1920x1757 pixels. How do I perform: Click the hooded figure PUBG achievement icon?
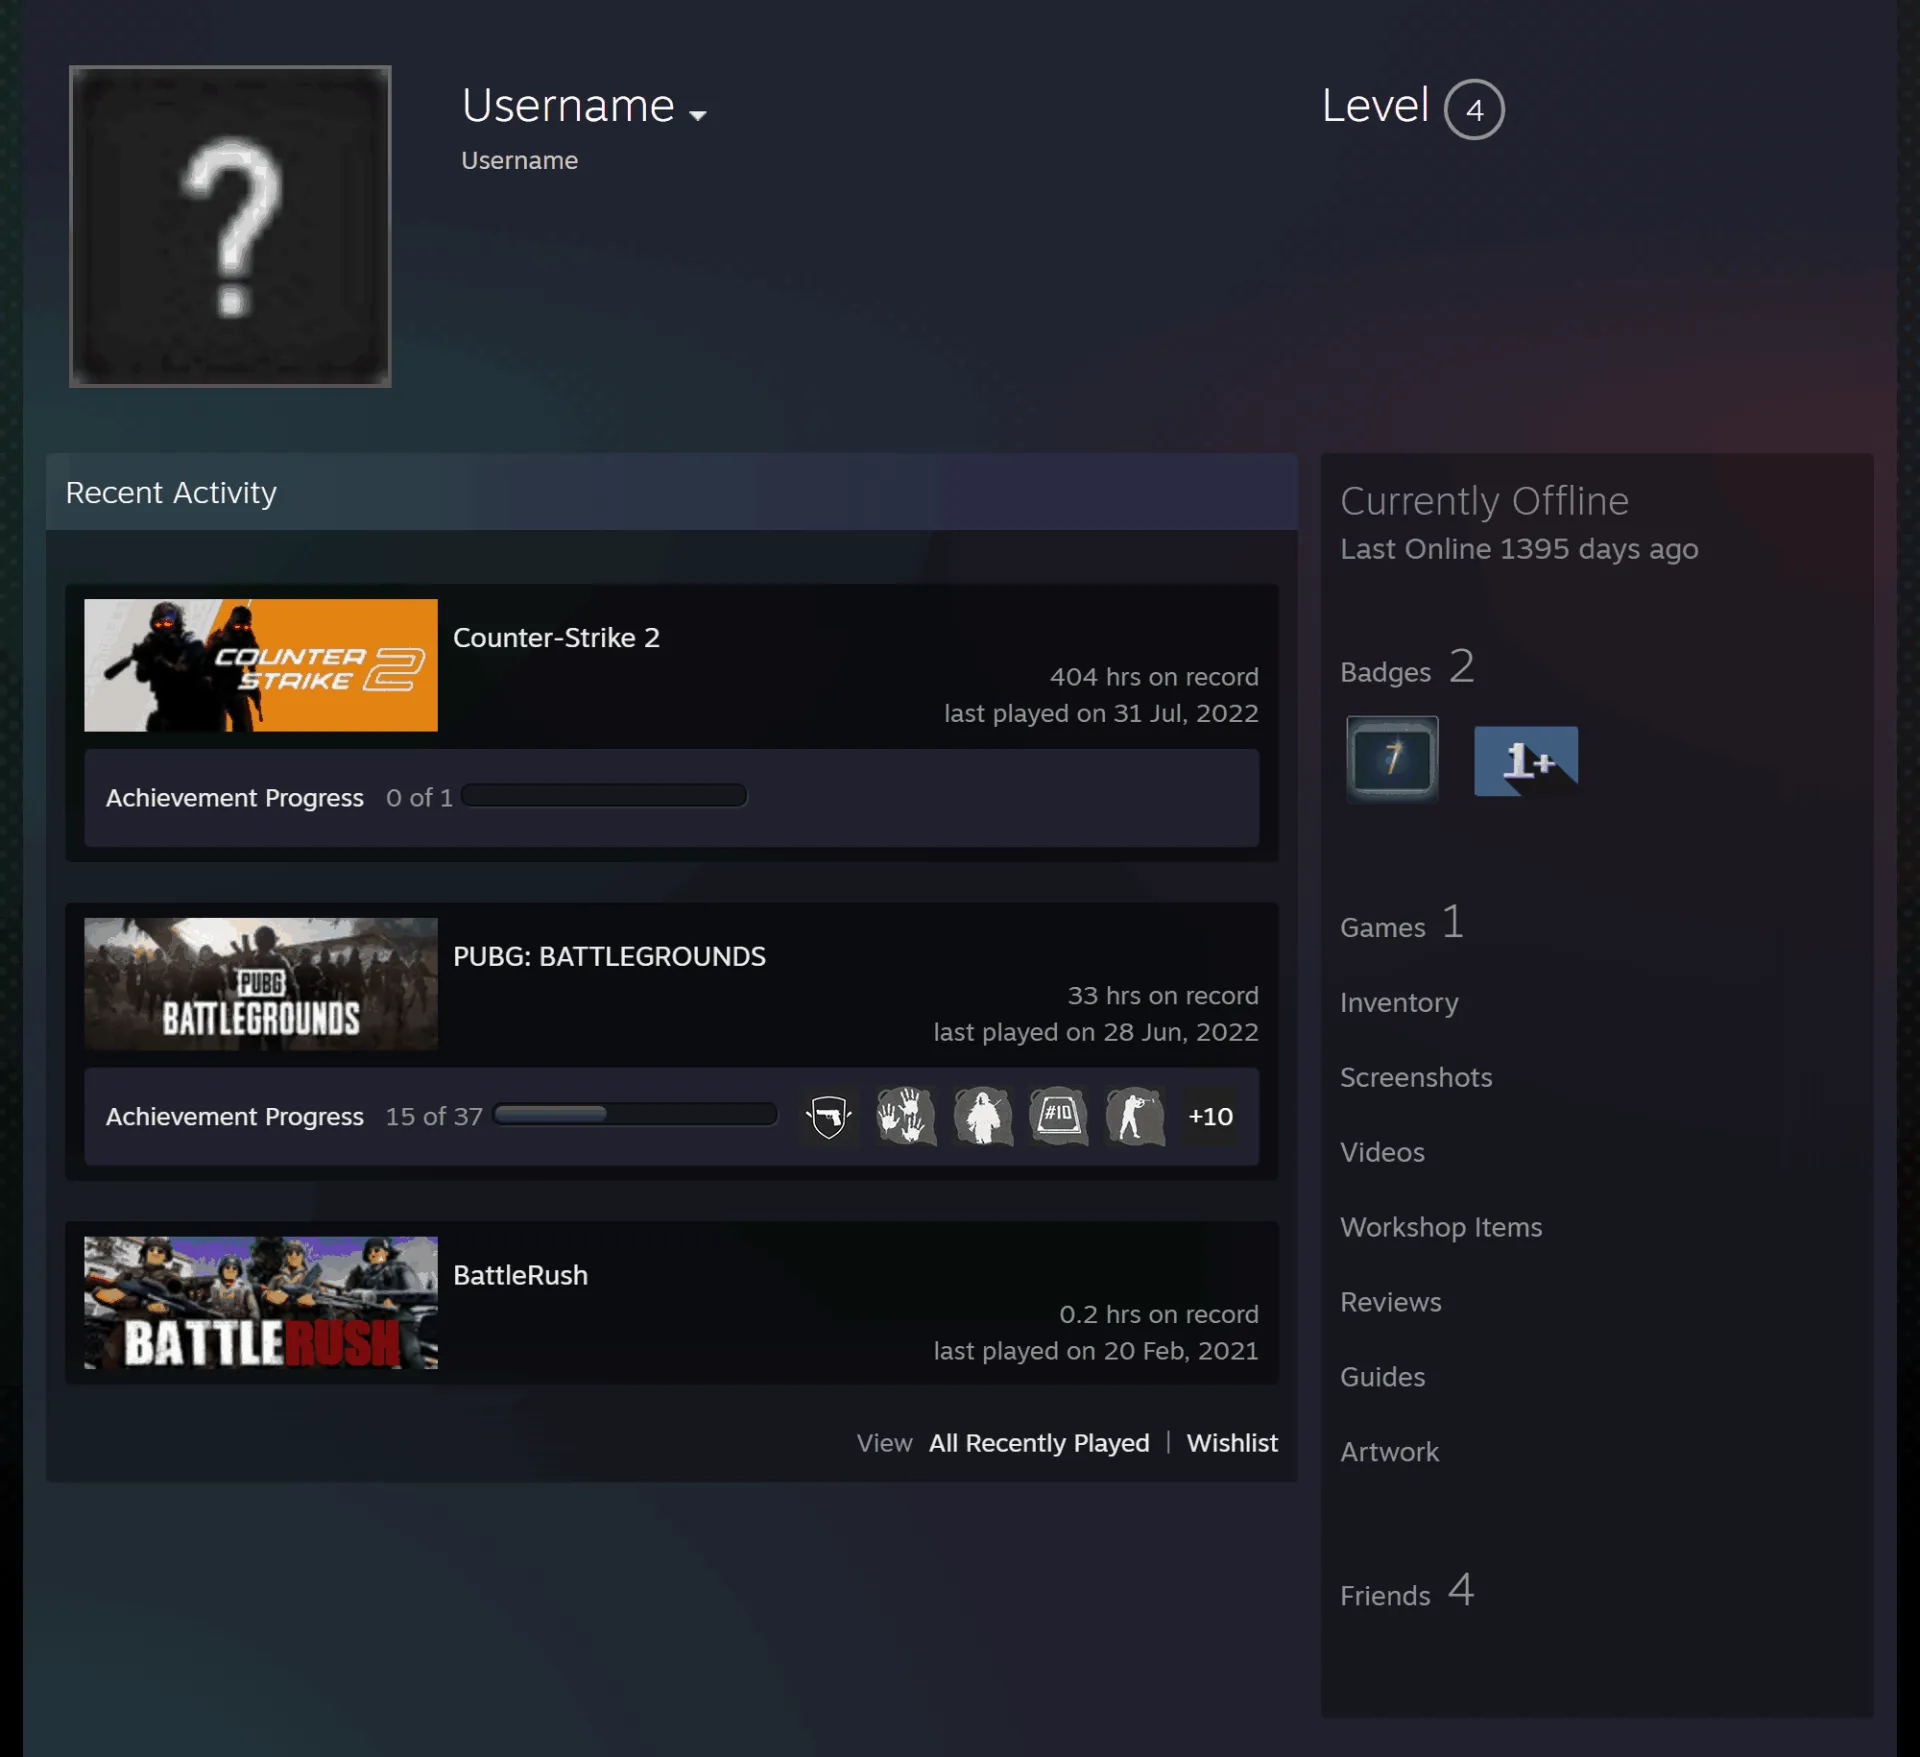click(983, 1116)
